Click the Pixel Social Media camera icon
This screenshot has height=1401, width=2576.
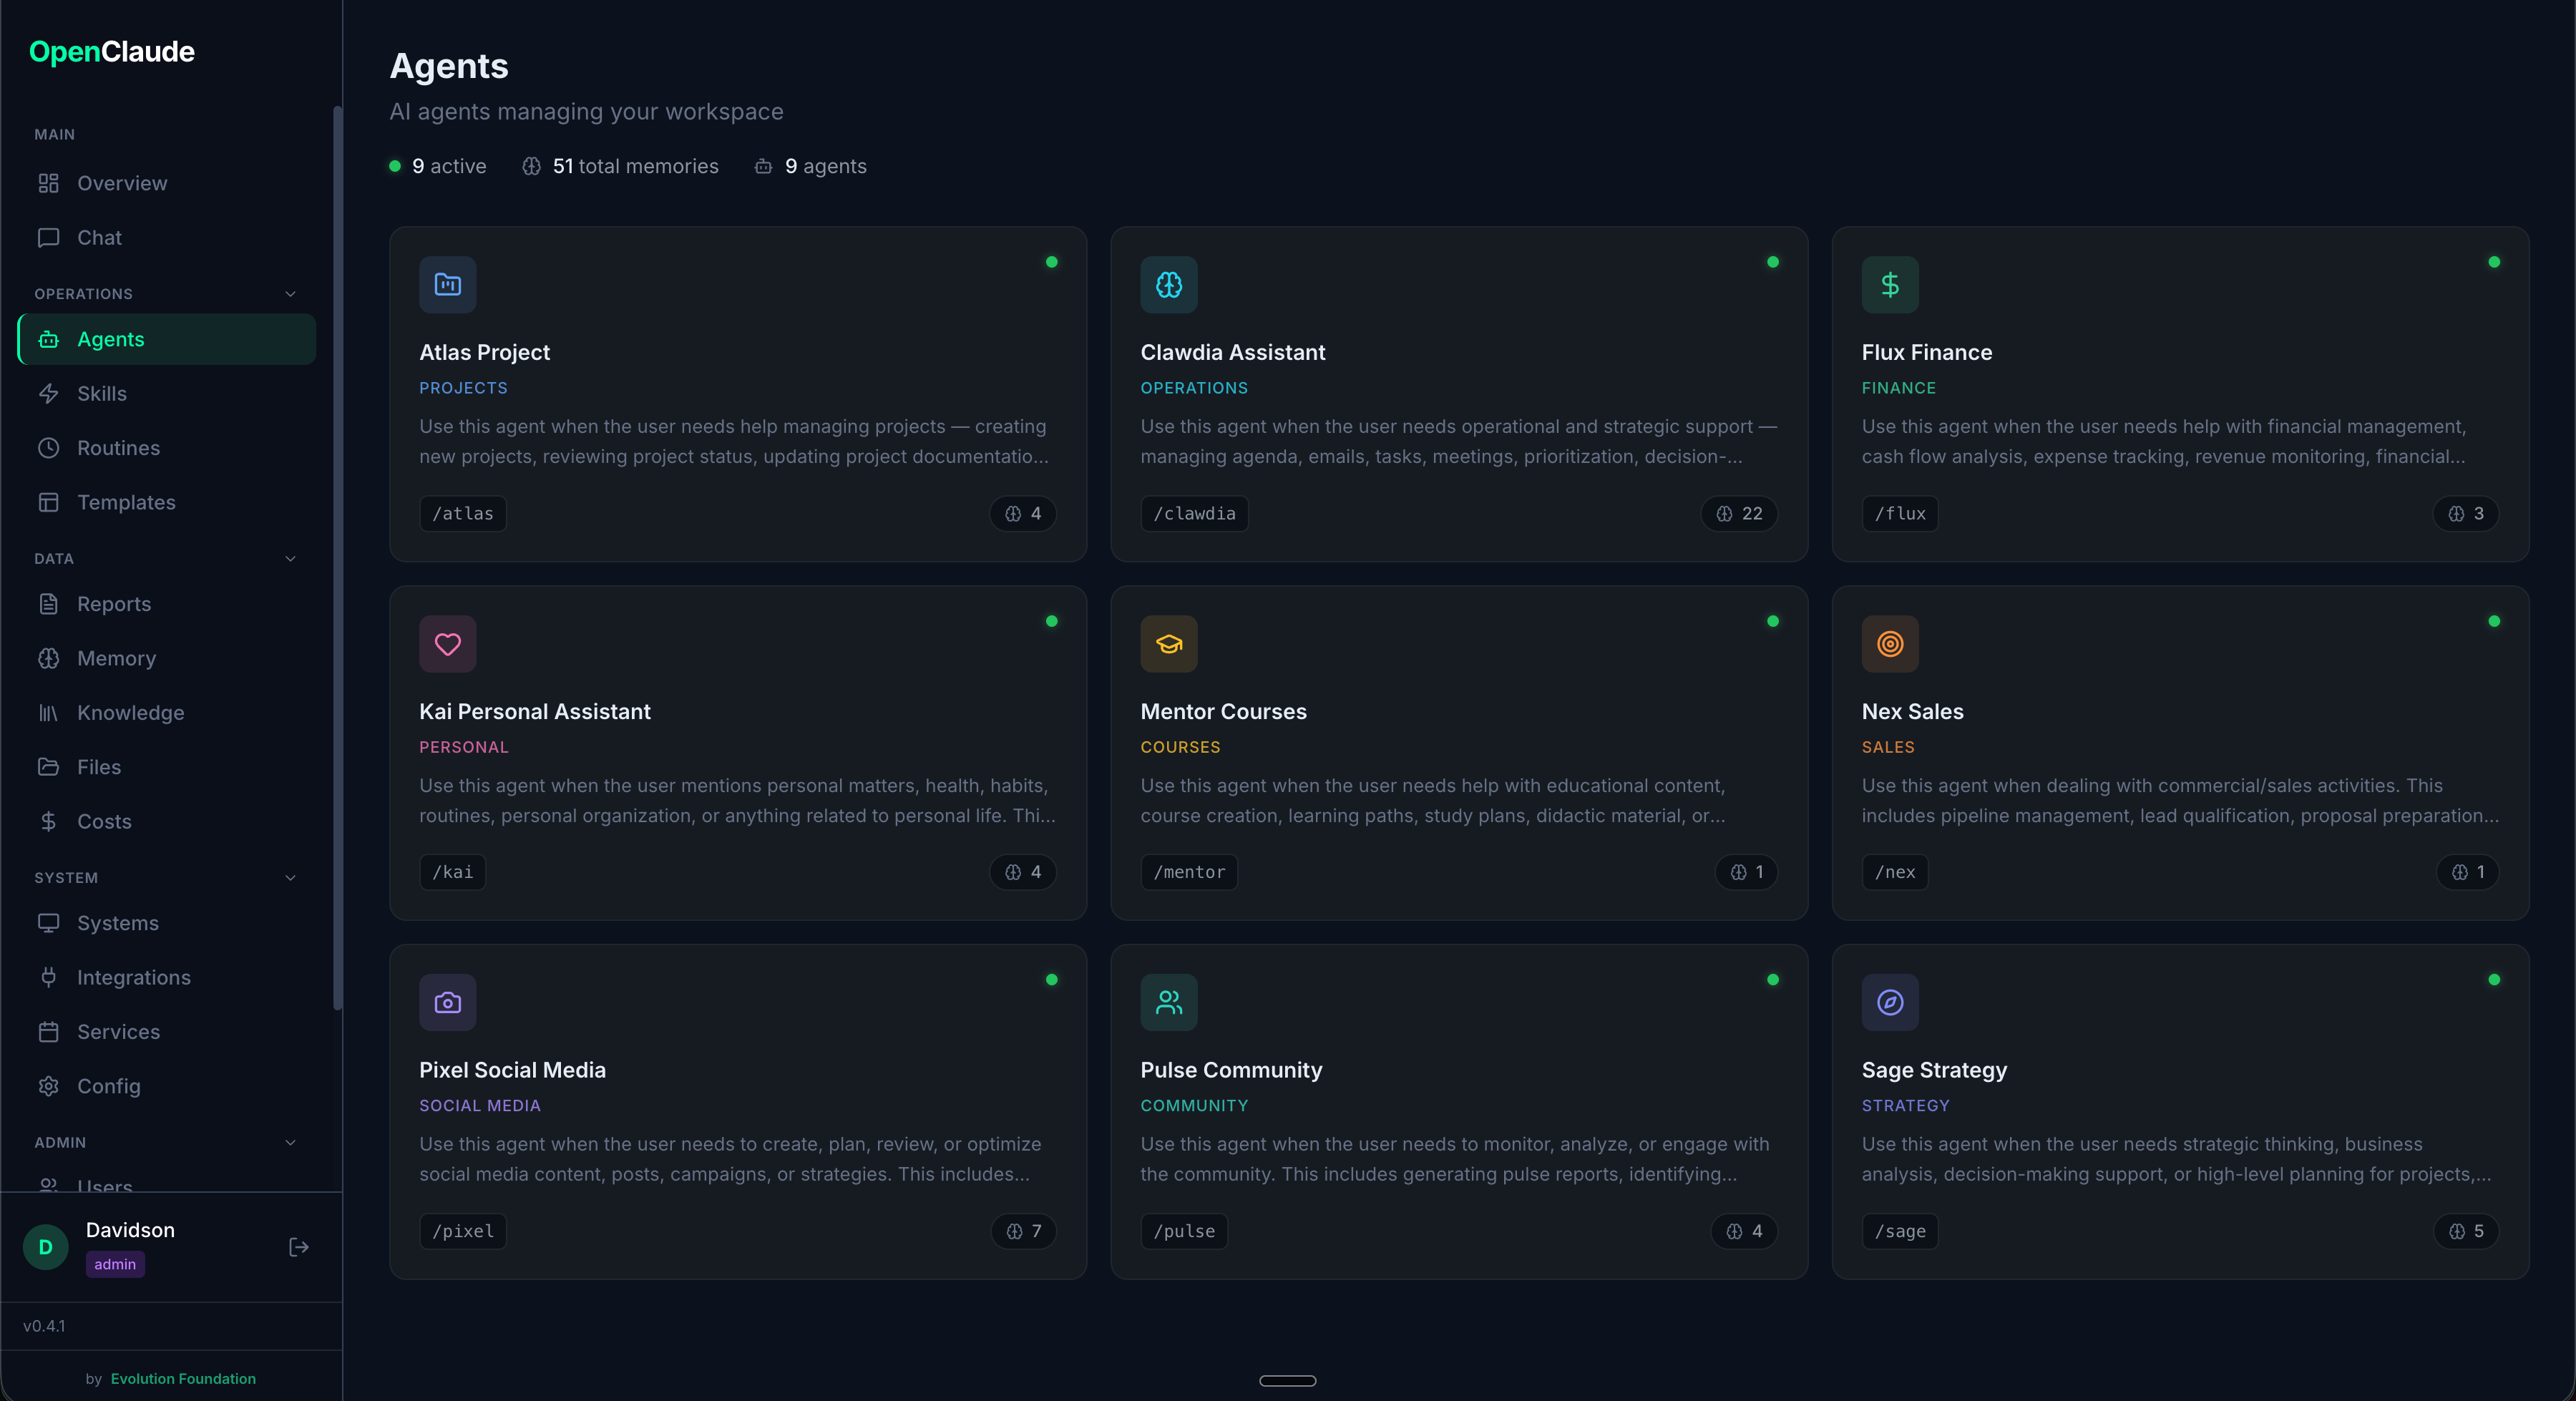[447, 1002]
